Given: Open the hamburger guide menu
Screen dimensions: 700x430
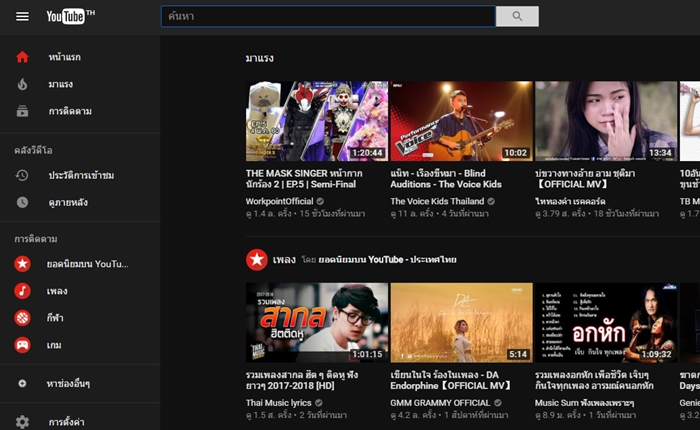Looking at the screenshot, I should click(x=22, y=17).
